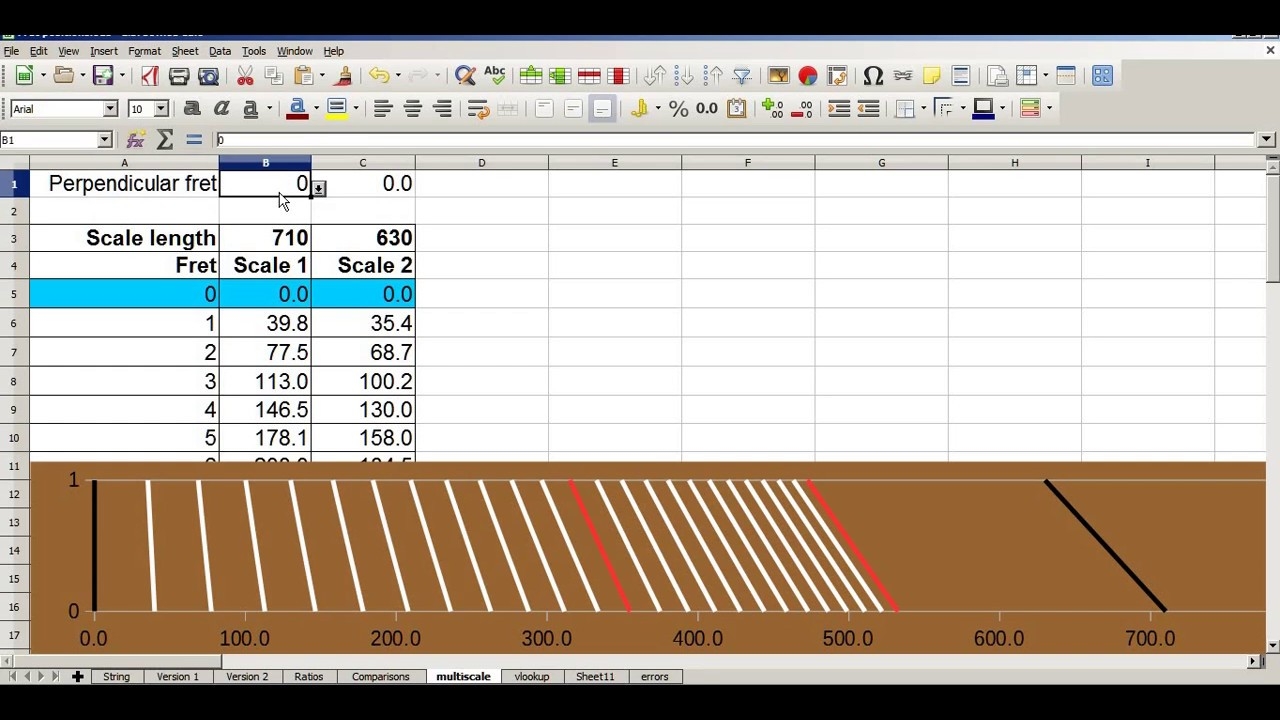Image resolution: width=1280 pixels, height=720 pixels.
Task: Switch to the Comparisons sheet tab
Action: pos(380,677)
